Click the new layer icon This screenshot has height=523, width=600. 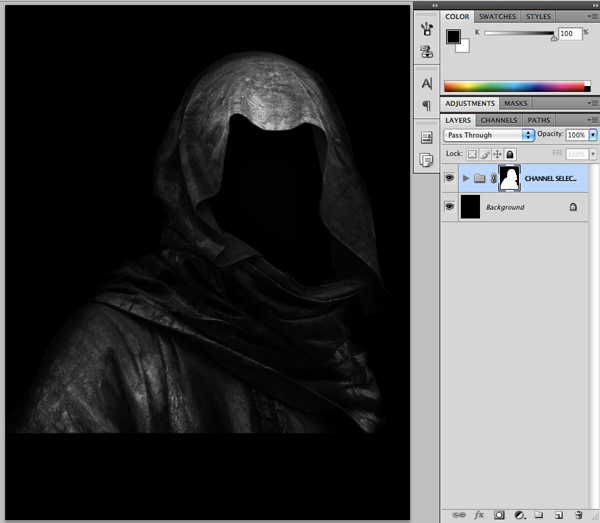[559, 514]
